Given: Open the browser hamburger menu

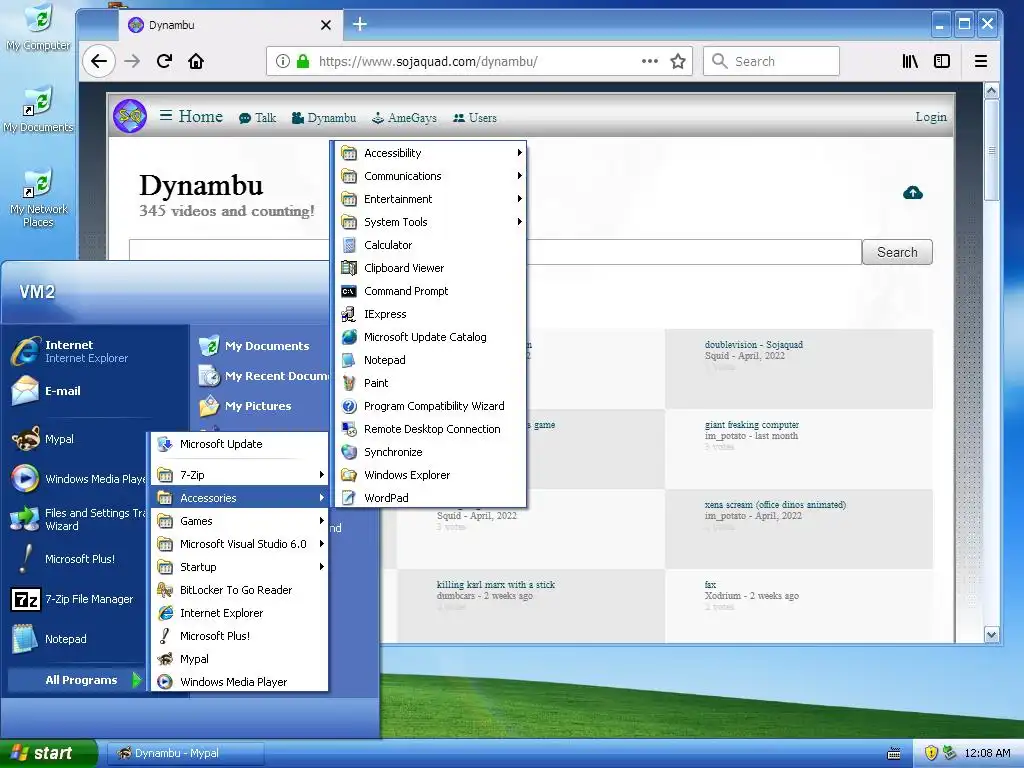Looking at the screenshot, I should (980, 61).
